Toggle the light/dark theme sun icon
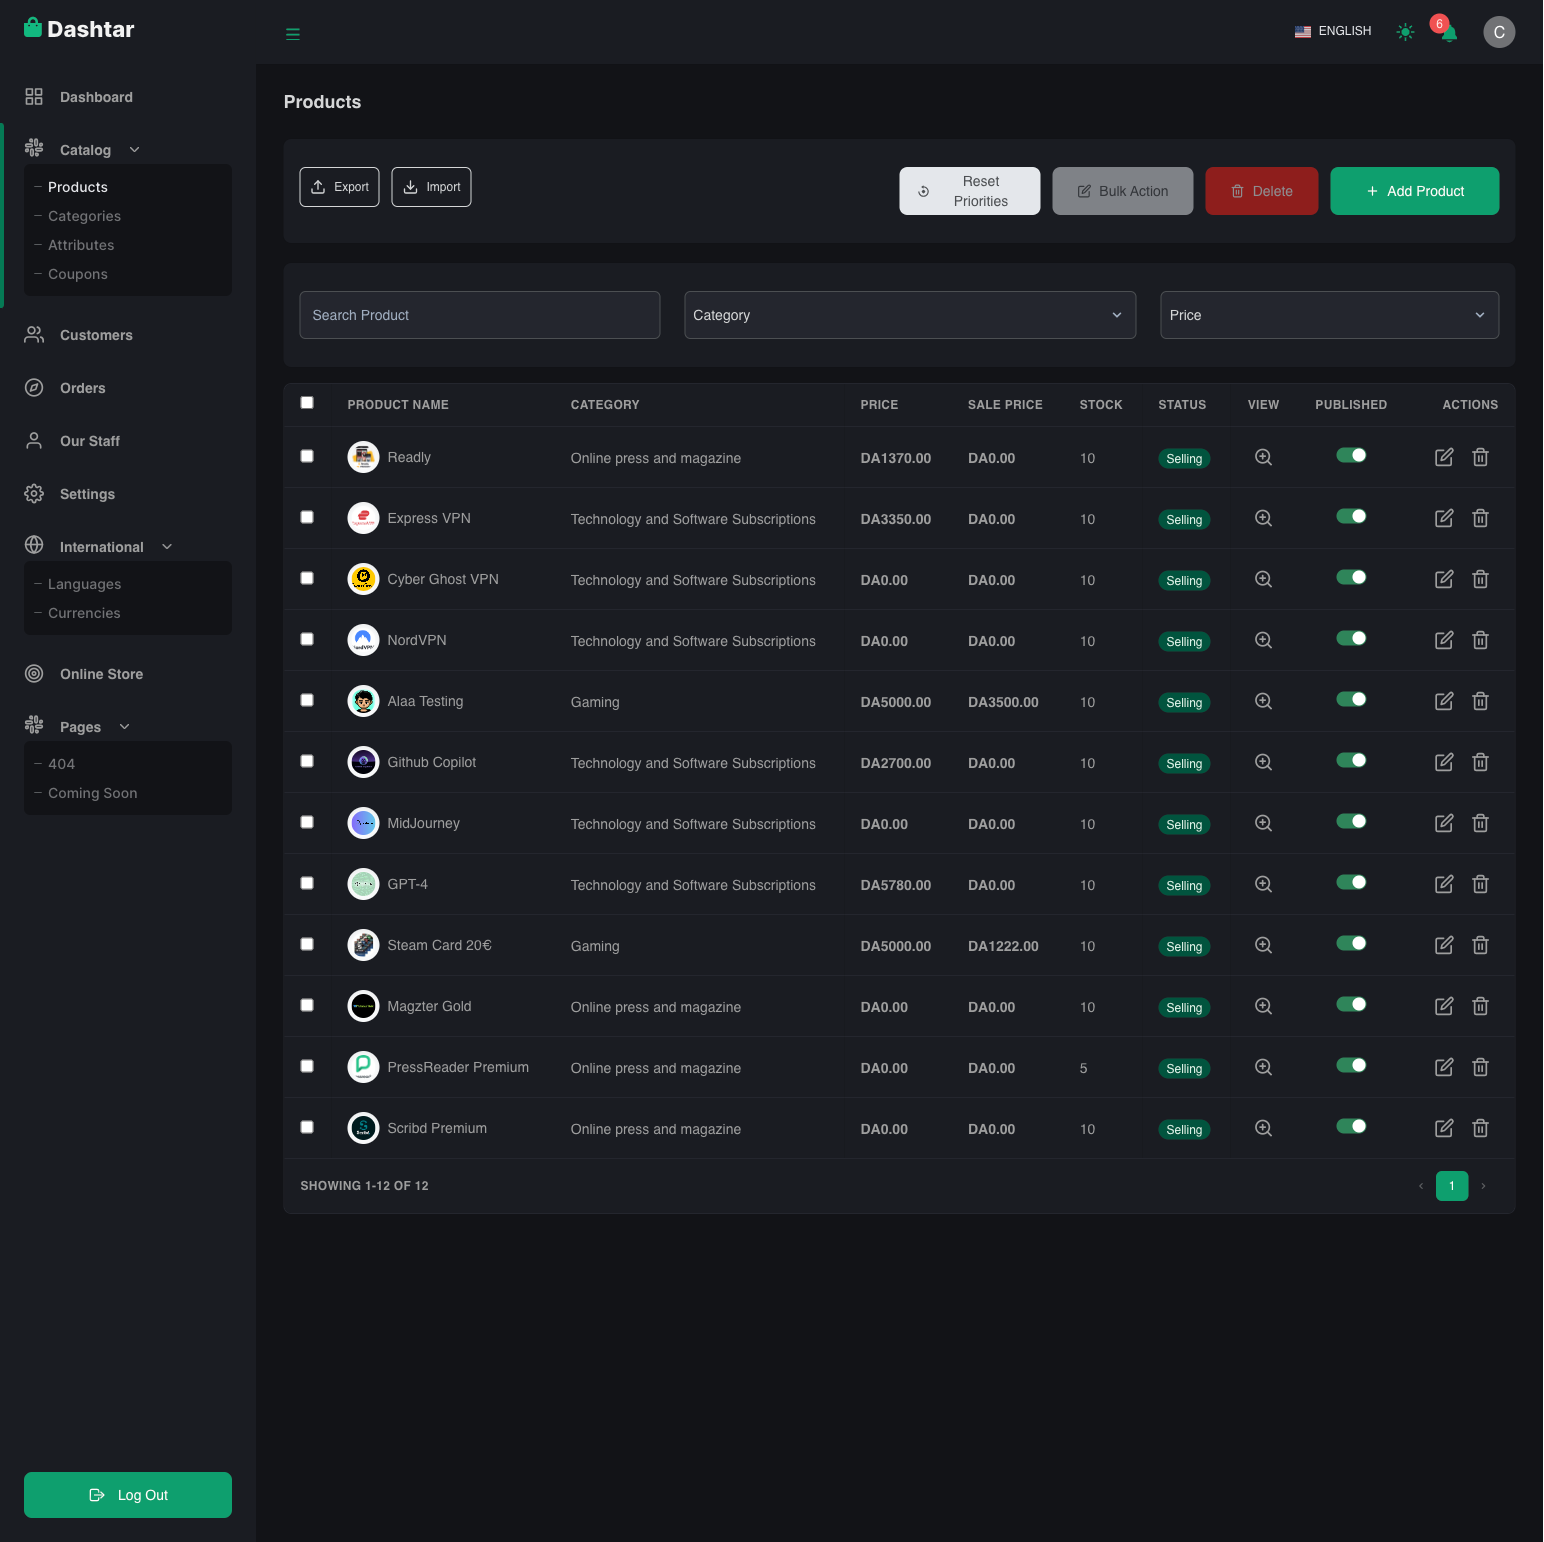Image resolution: width=1544 pixels, height=1542 pixels. 1405,32
